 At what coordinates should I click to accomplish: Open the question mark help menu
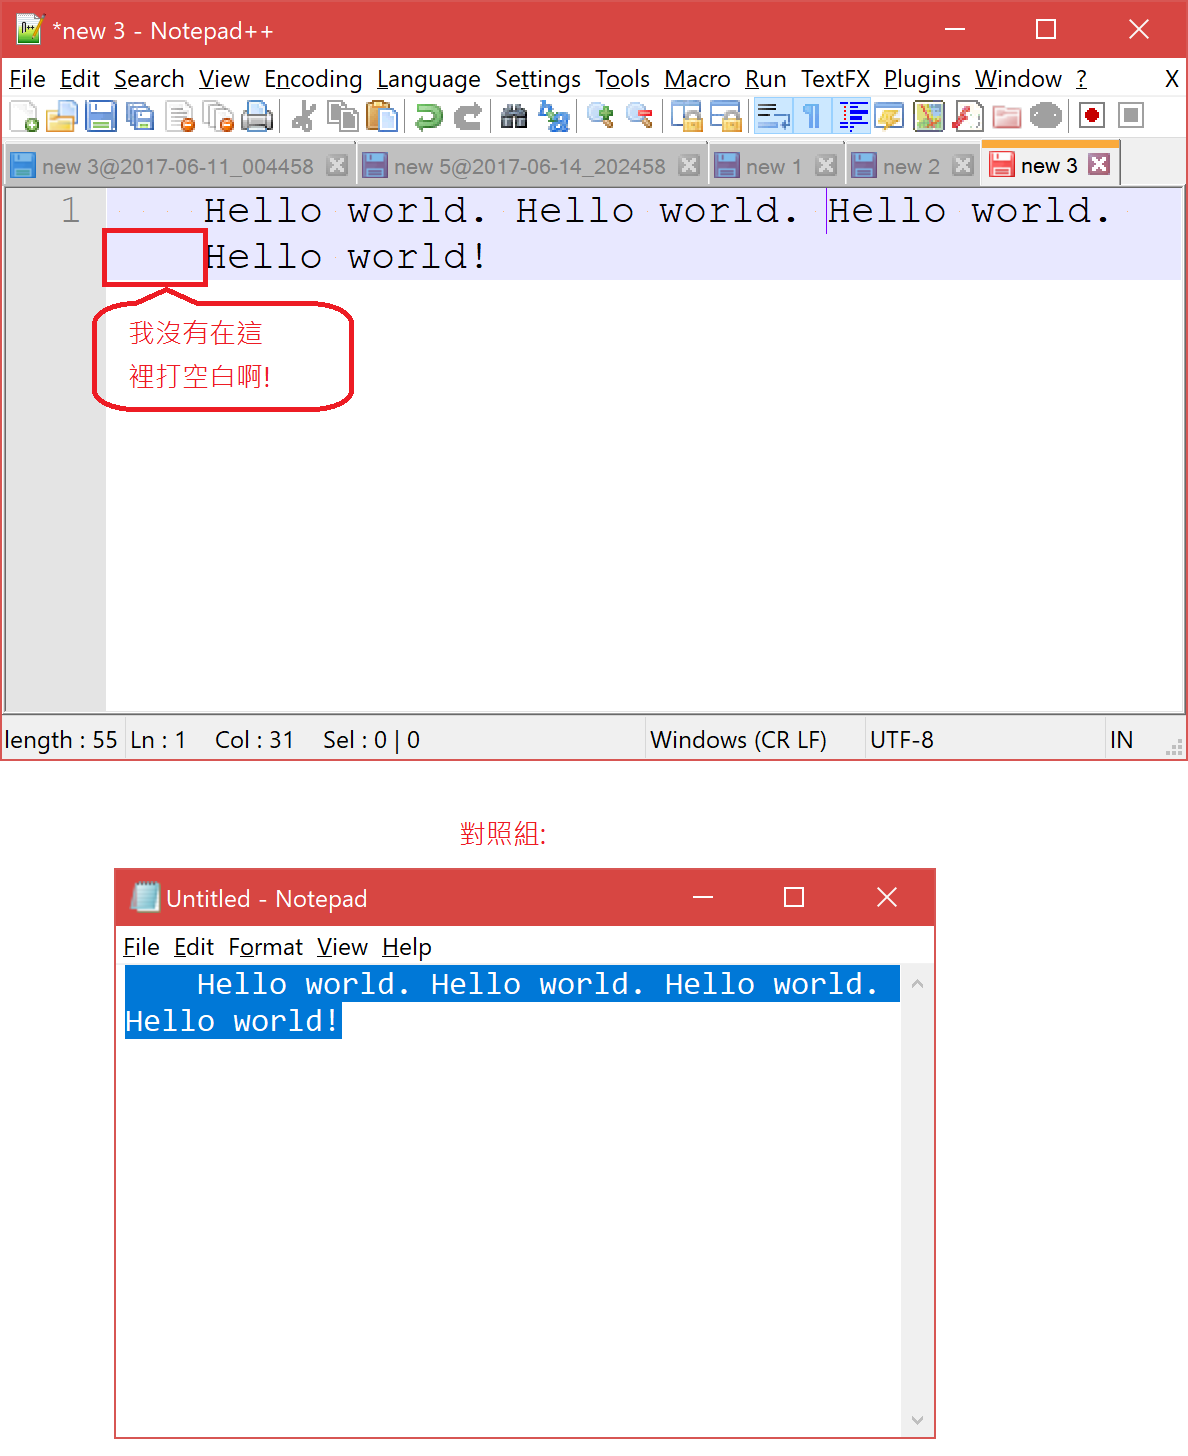click(x=1081, y=79)
